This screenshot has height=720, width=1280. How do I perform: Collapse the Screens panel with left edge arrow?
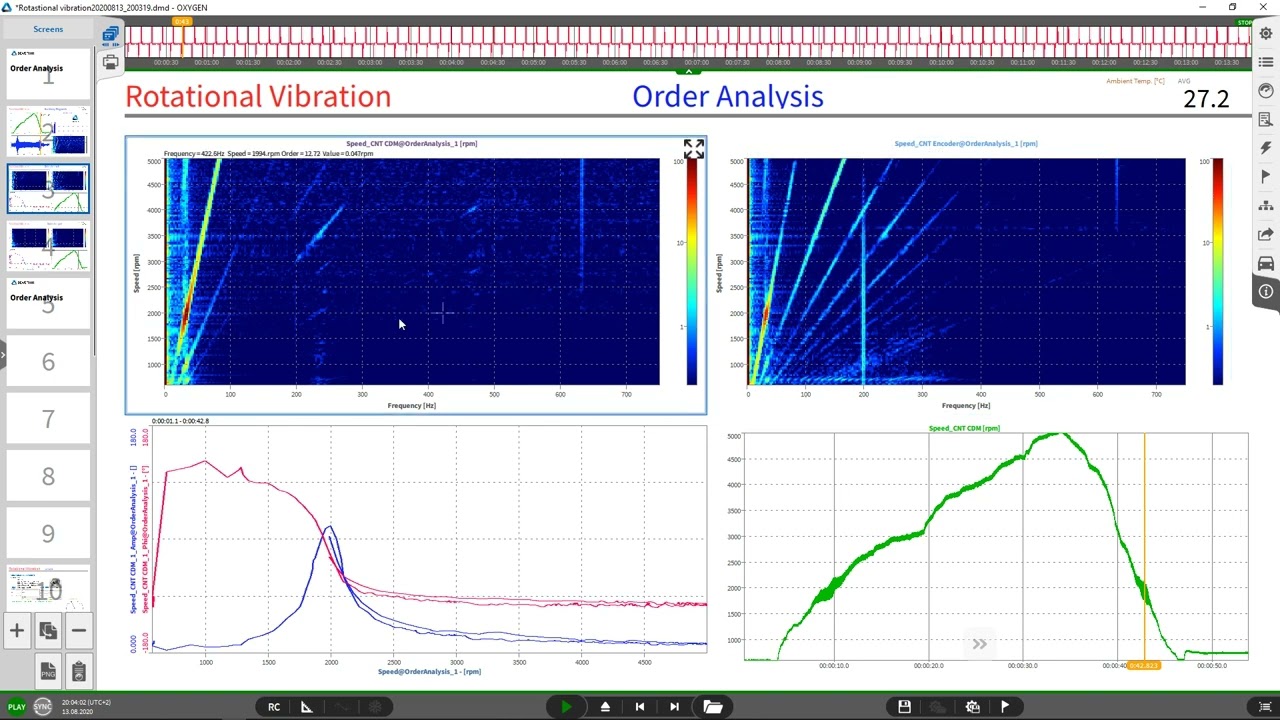click(3, 354)
